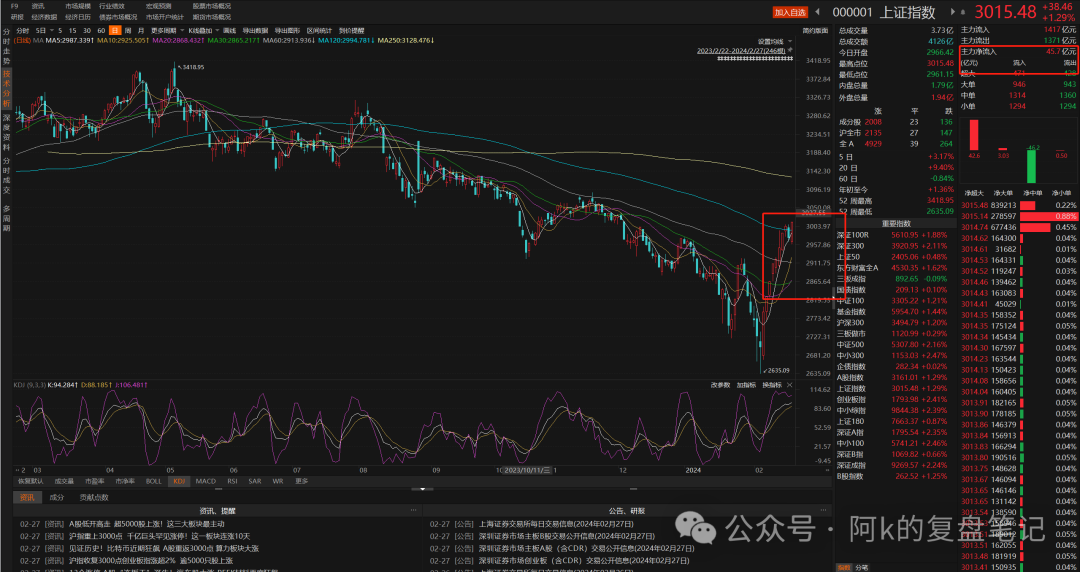Viewport: 1080px width, 572px height.
Task: Select 深度资料 in left sidebar
Action: [6, 132]
